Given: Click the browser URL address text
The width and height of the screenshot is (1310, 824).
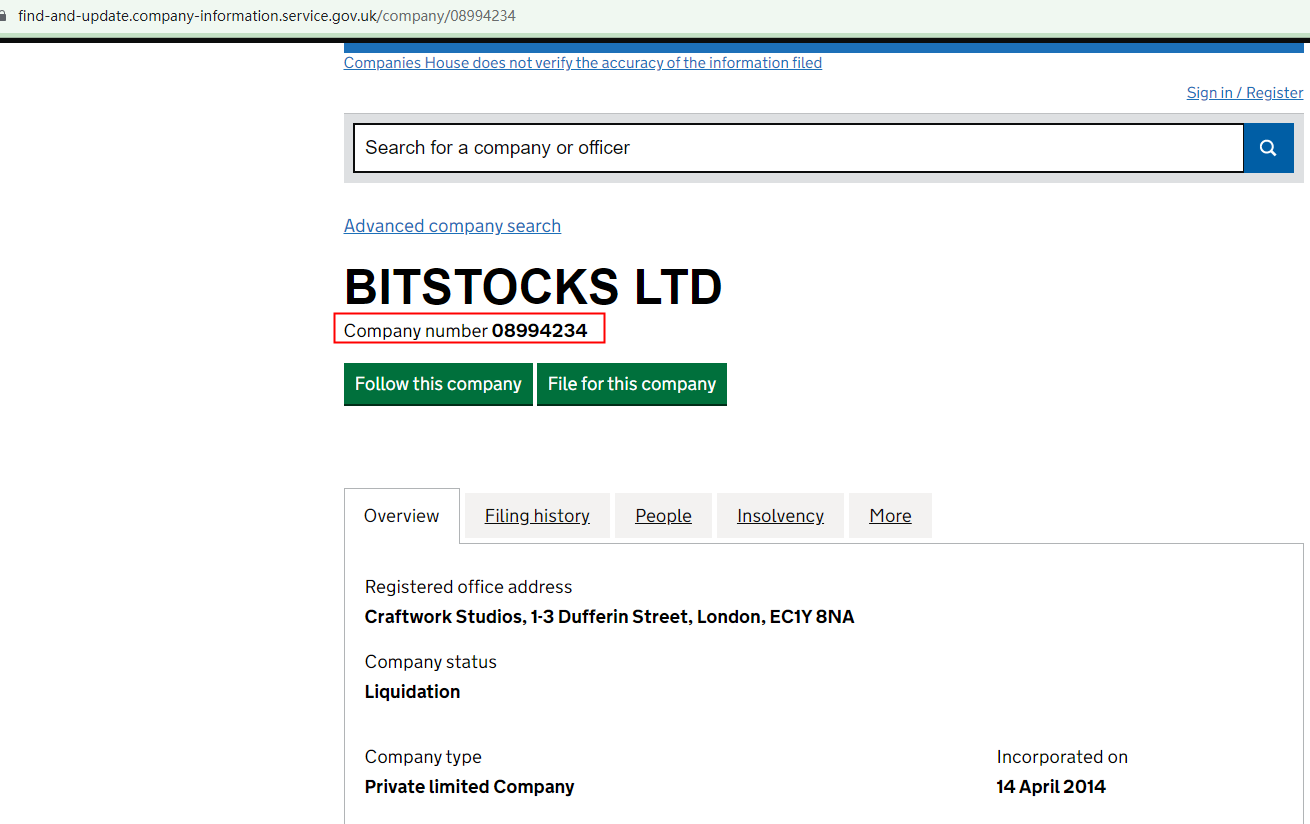Looking at the screenshot, I should pos(267,16).
